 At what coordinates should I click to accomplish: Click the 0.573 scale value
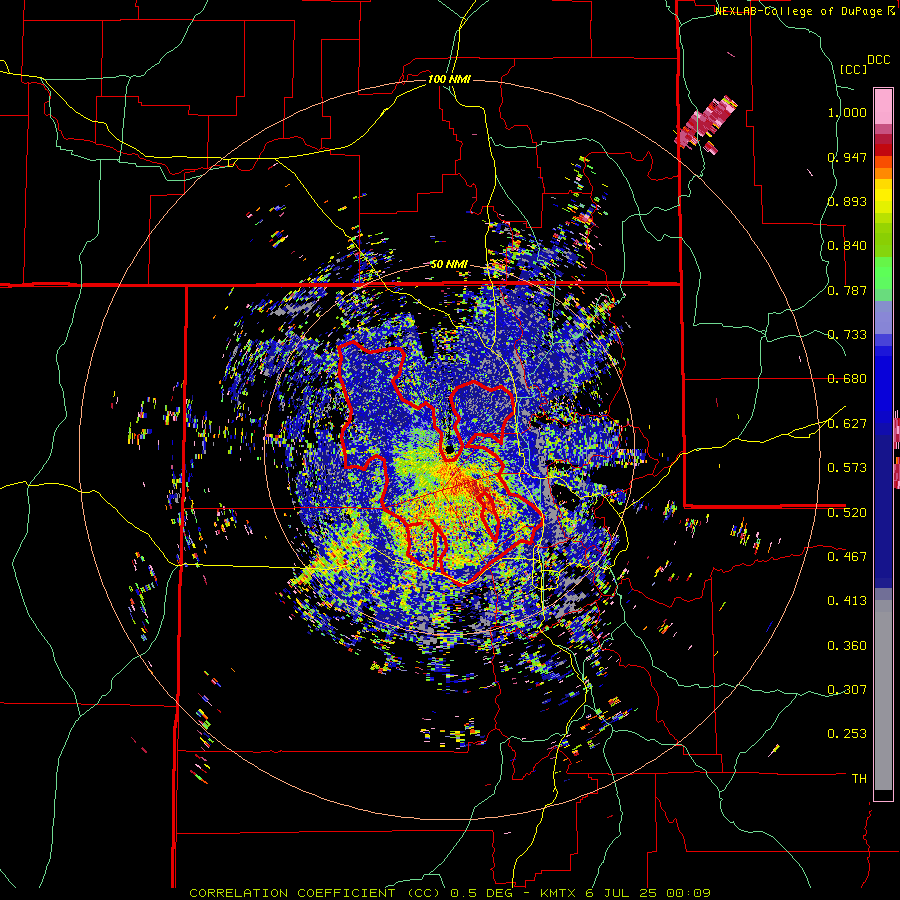coord(847,468)
